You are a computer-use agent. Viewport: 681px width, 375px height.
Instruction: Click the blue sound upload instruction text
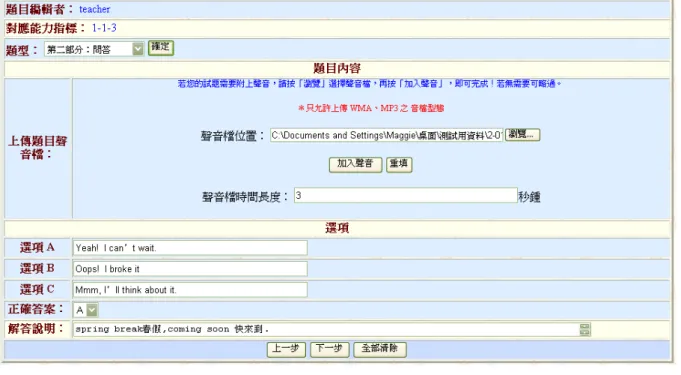[369, 83]
